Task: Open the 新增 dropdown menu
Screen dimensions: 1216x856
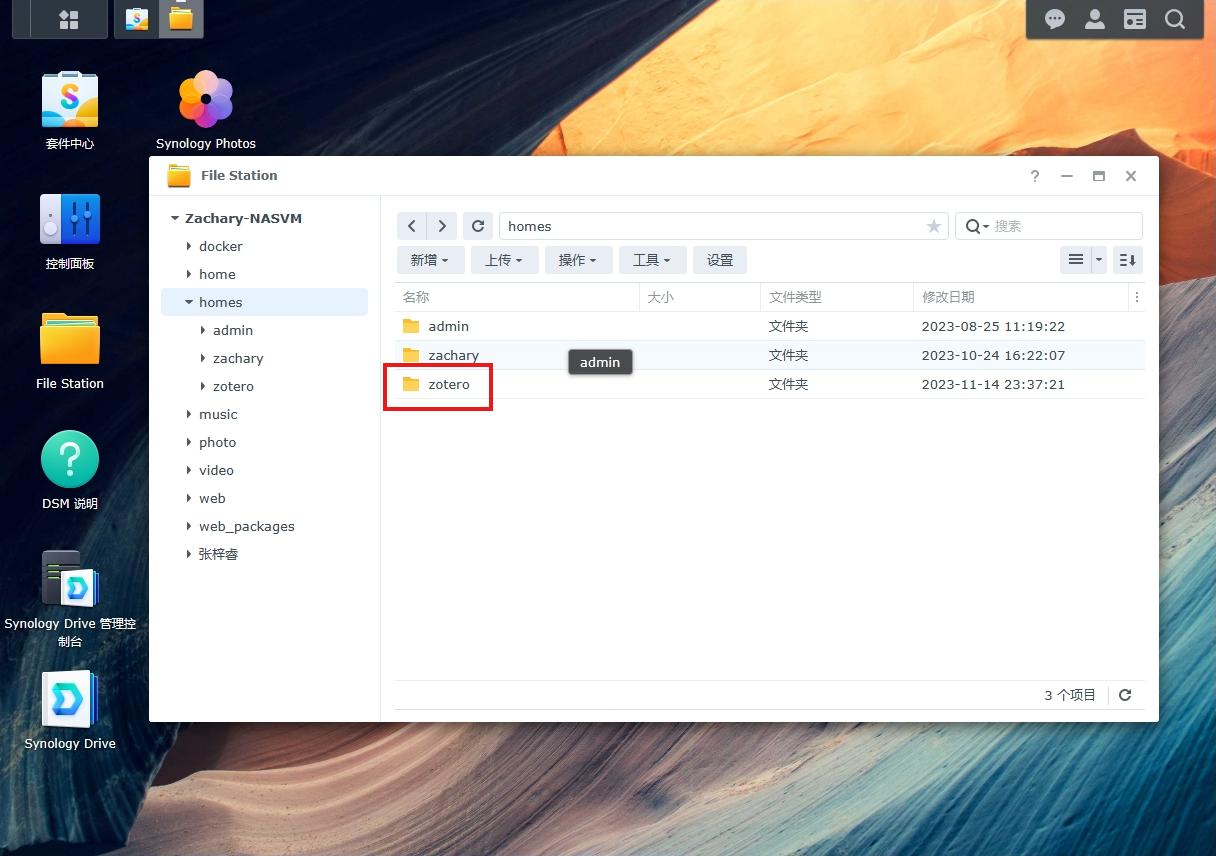Action: [x=430, y=260]
